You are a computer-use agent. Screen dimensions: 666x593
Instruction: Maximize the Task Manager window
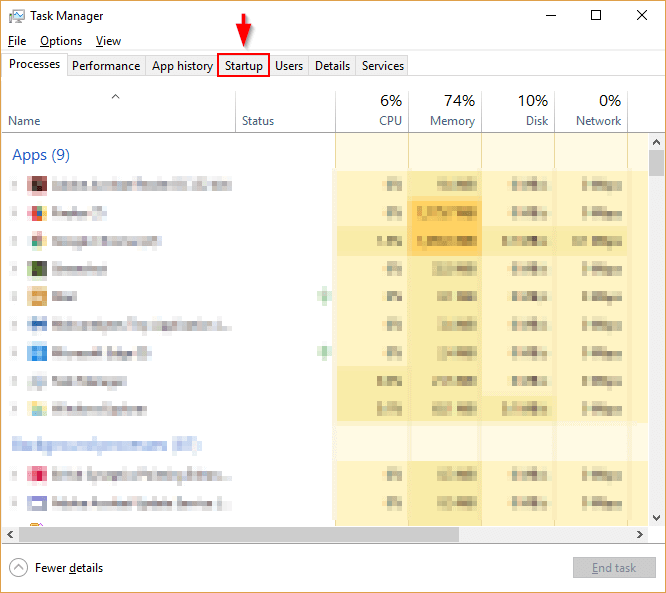596,15
